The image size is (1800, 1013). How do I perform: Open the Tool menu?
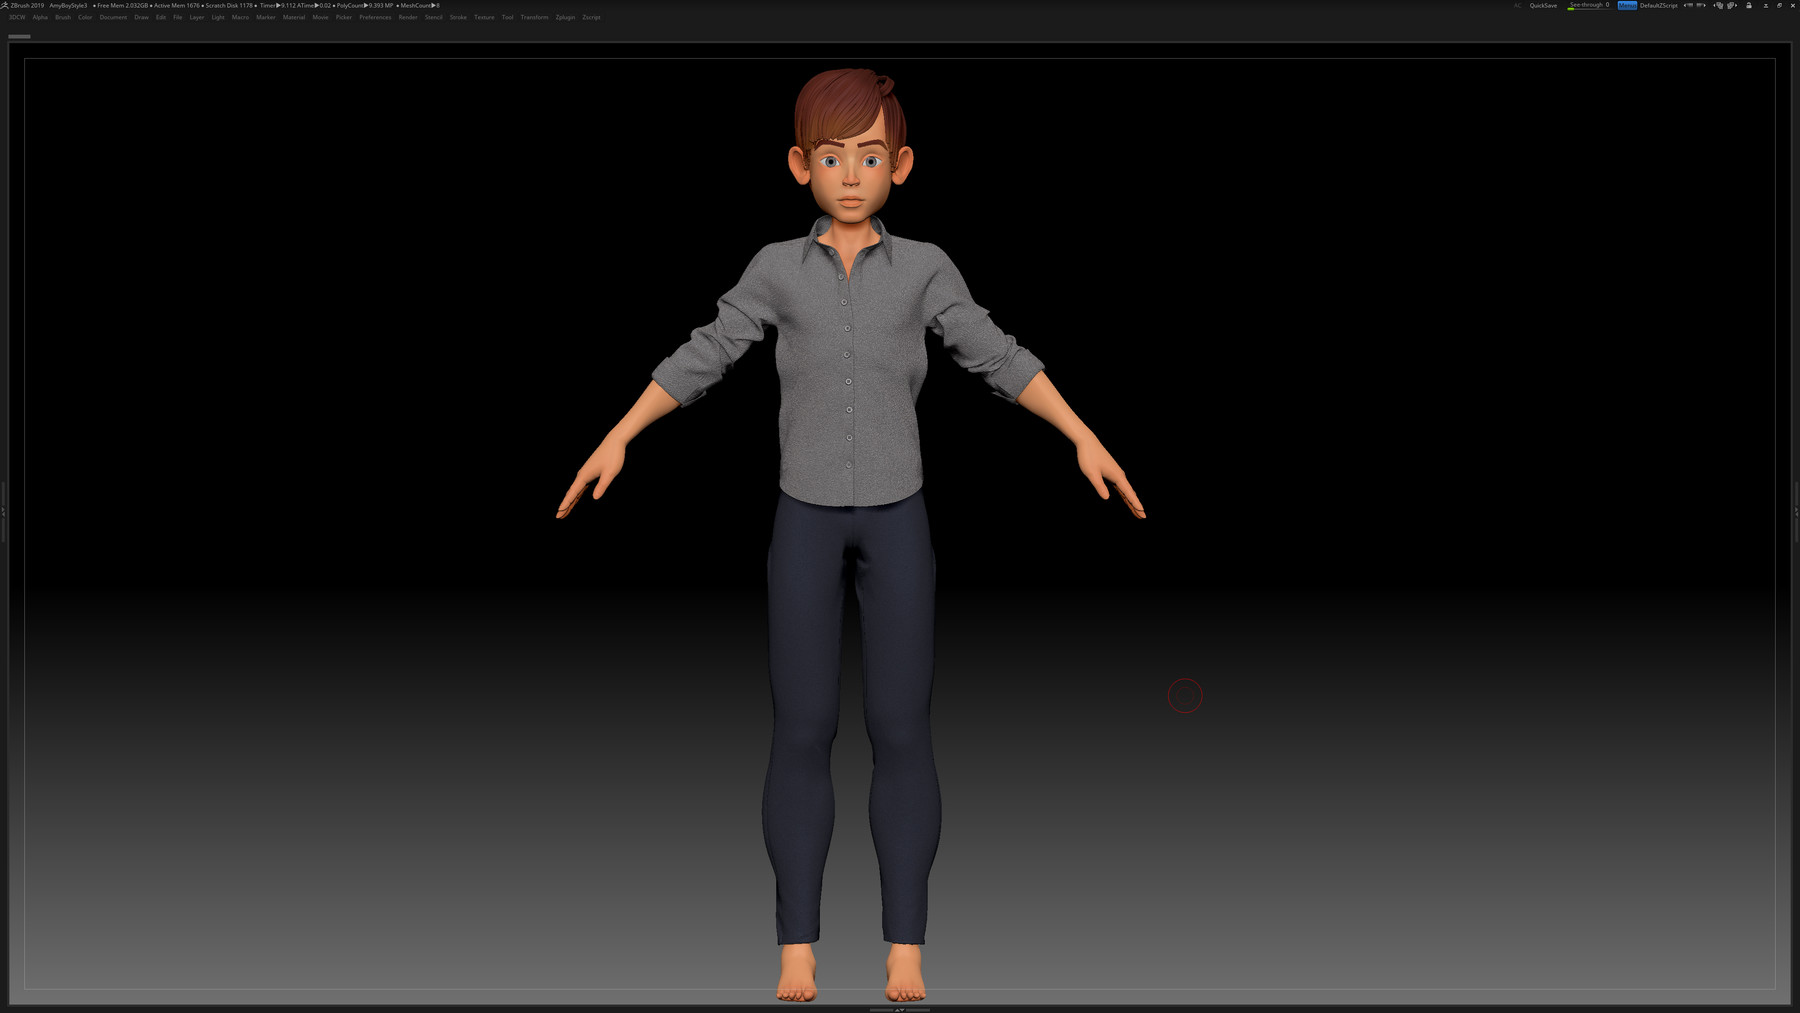[x=507, y=17]
